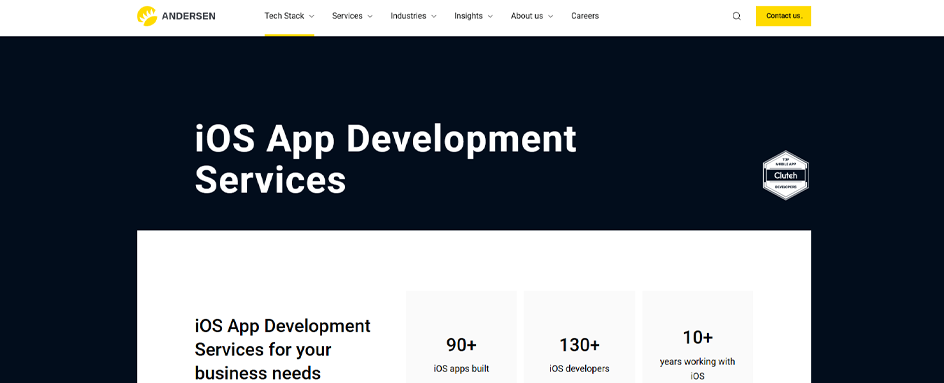944x383 pixels.
Task: Select the 10+ years working card
Action: tap(697, 337)
